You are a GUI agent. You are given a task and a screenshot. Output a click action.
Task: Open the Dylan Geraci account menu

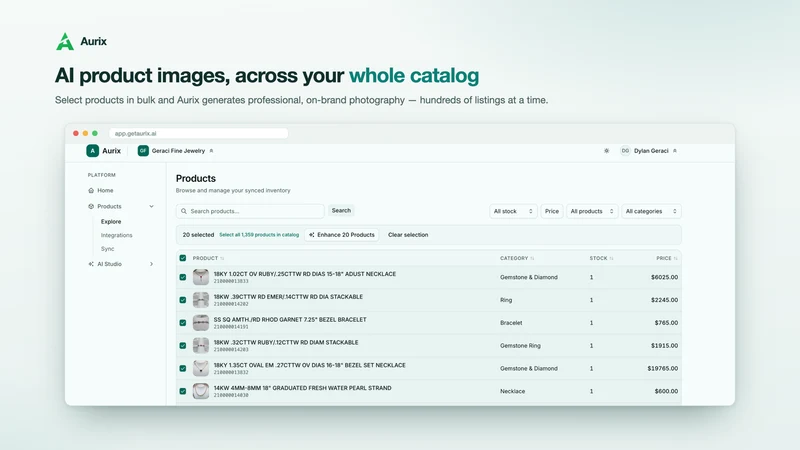click(x=649, y=151)
